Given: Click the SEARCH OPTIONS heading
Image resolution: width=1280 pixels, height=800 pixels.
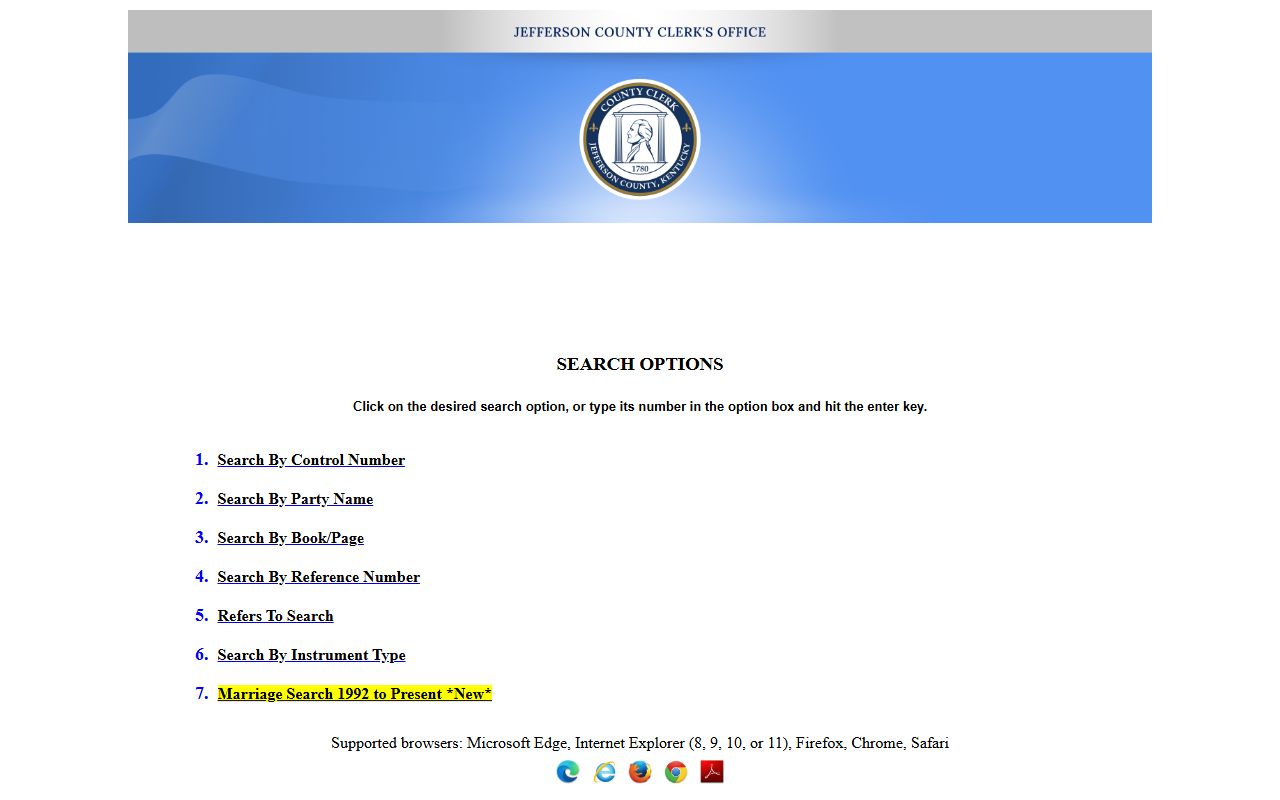Looking at the screenshot, I should coord(640,364).
